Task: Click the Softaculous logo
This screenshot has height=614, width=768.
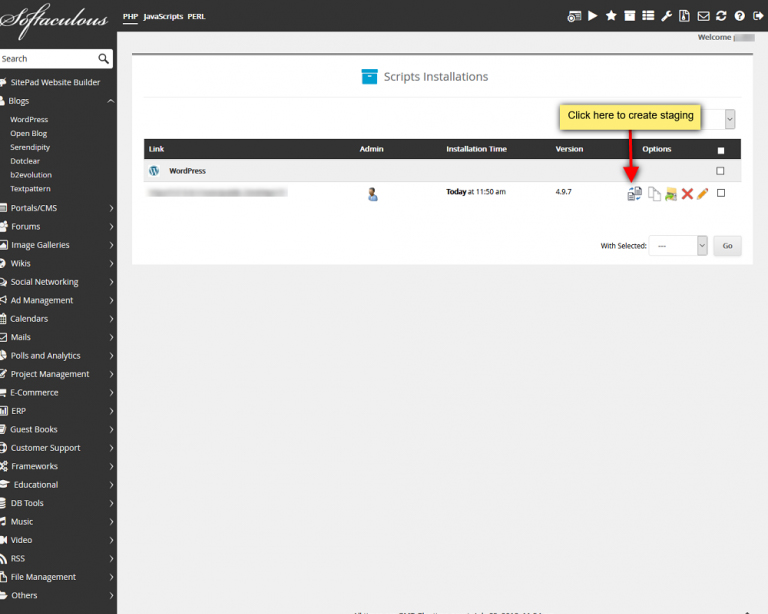Action: (53, 20)
